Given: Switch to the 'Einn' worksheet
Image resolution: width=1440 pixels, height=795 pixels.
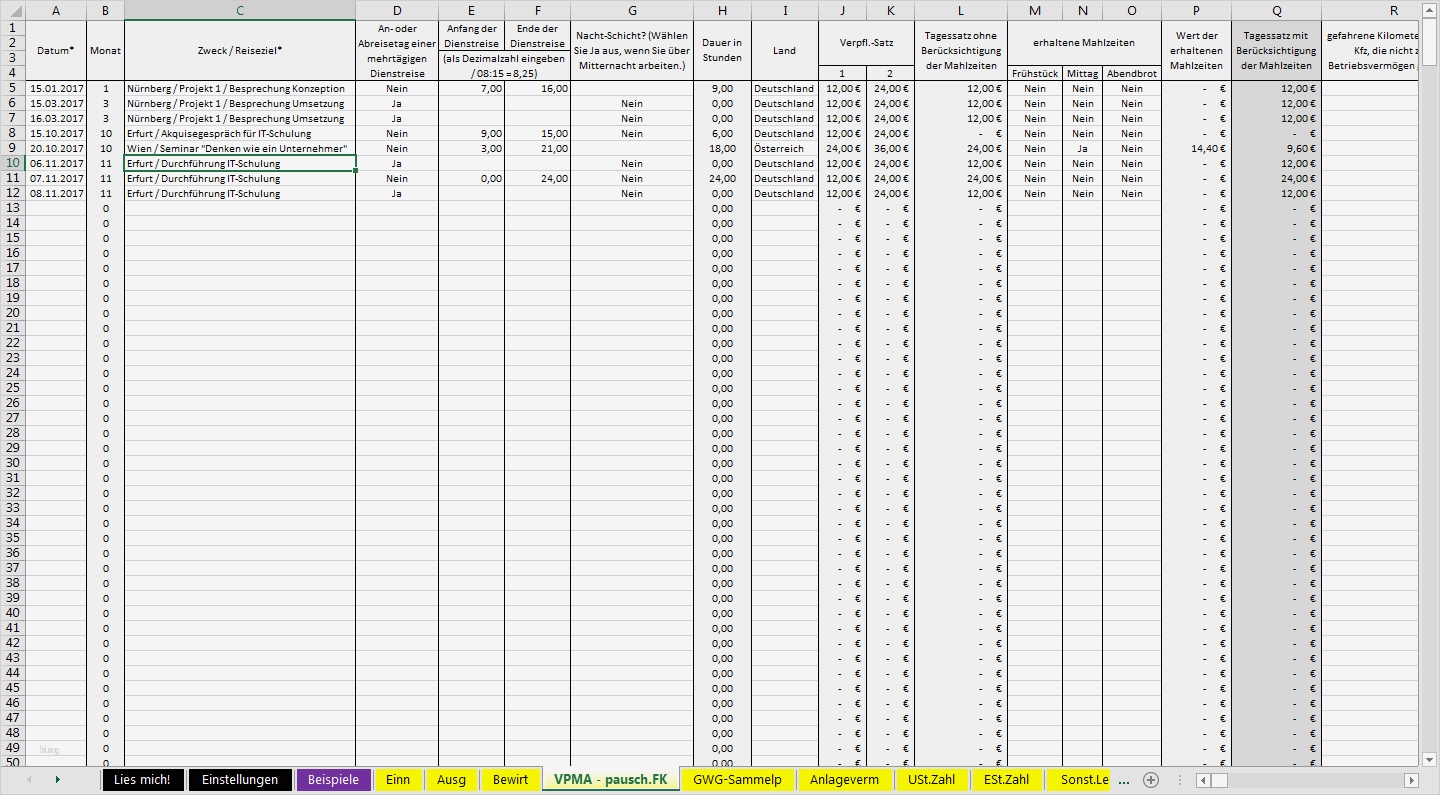Looking at the screenshot, I should pos(399,779).
